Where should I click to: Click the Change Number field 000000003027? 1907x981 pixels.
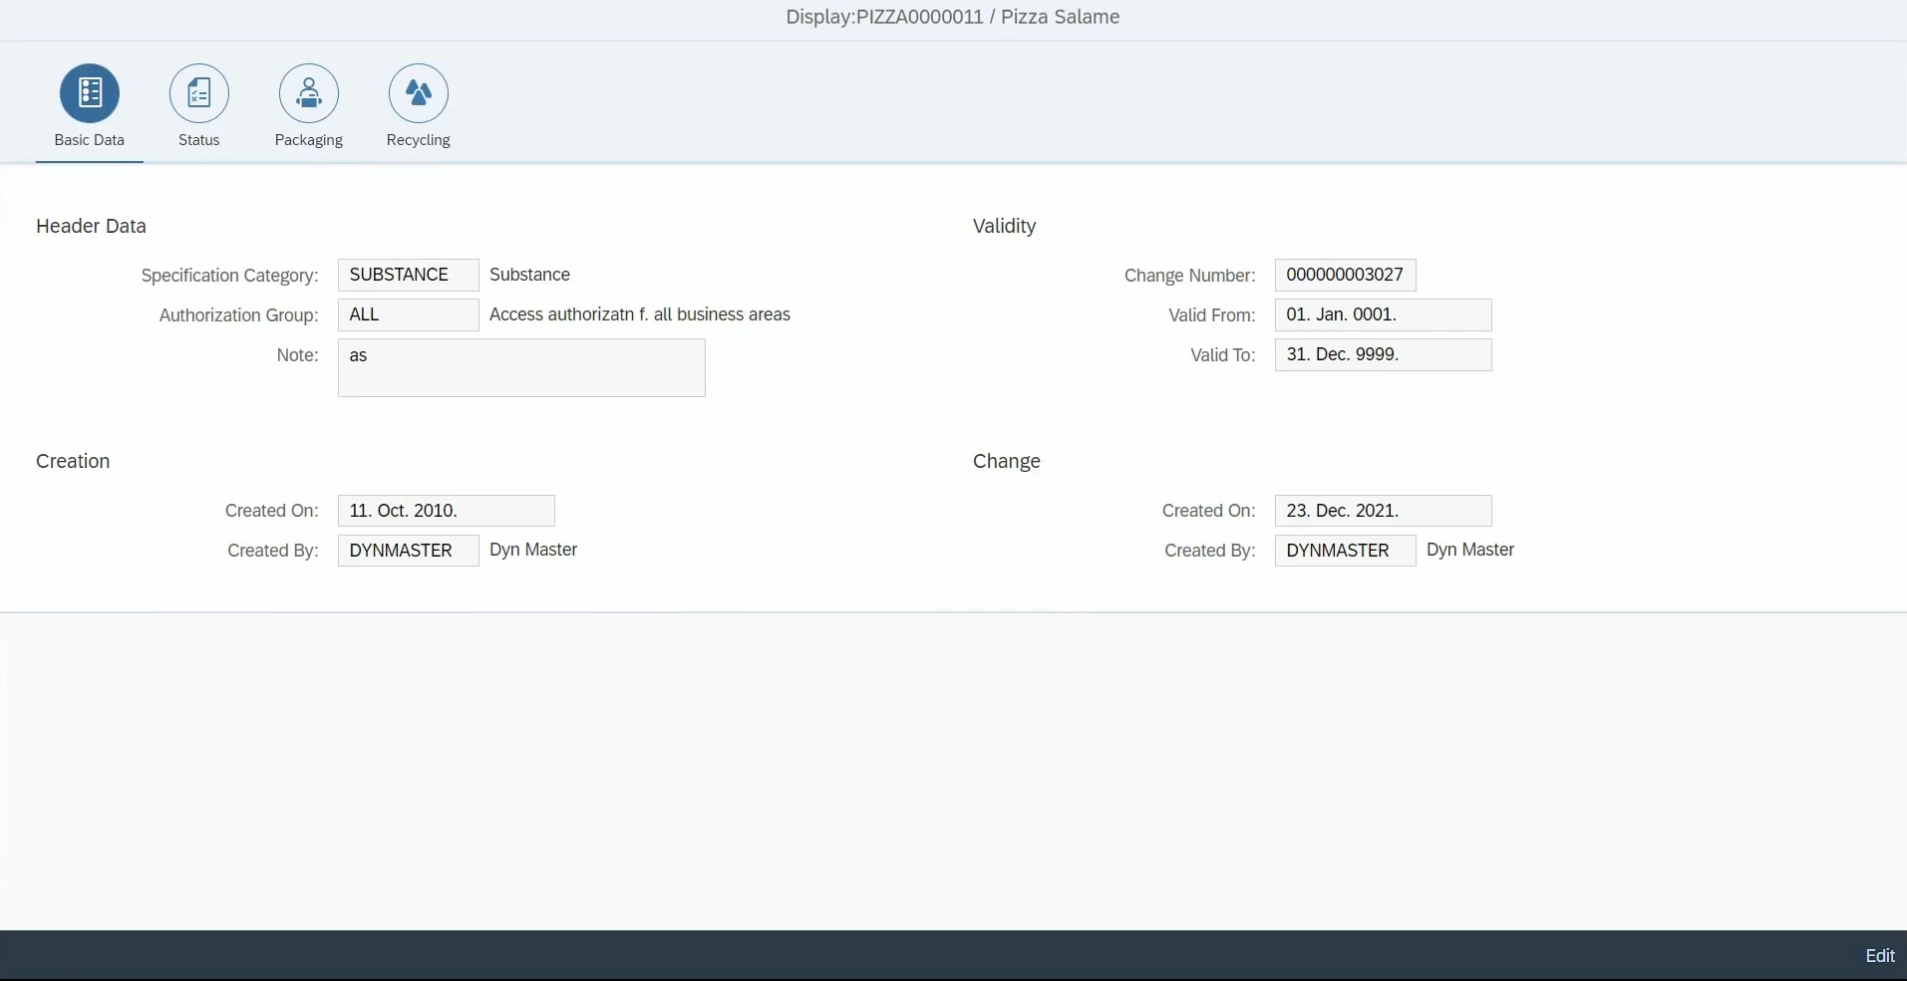[1345, 275]
